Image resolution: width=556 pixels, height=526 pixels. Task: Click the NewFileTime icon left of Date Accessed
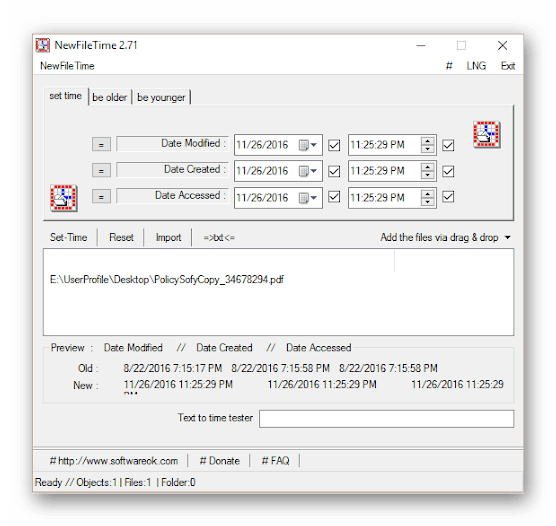[x=63, y=198]
